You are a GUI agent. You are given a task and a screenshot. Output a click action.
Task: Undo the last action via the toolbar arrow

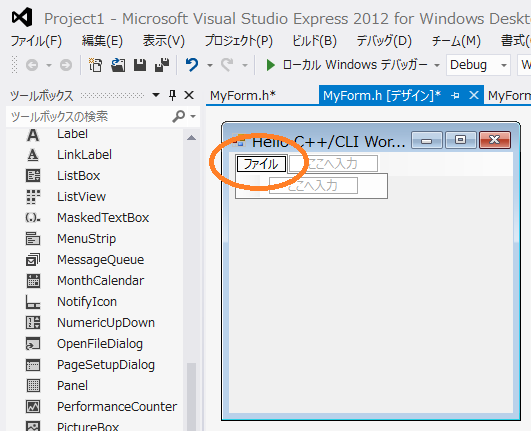click(x=192, y=65)
